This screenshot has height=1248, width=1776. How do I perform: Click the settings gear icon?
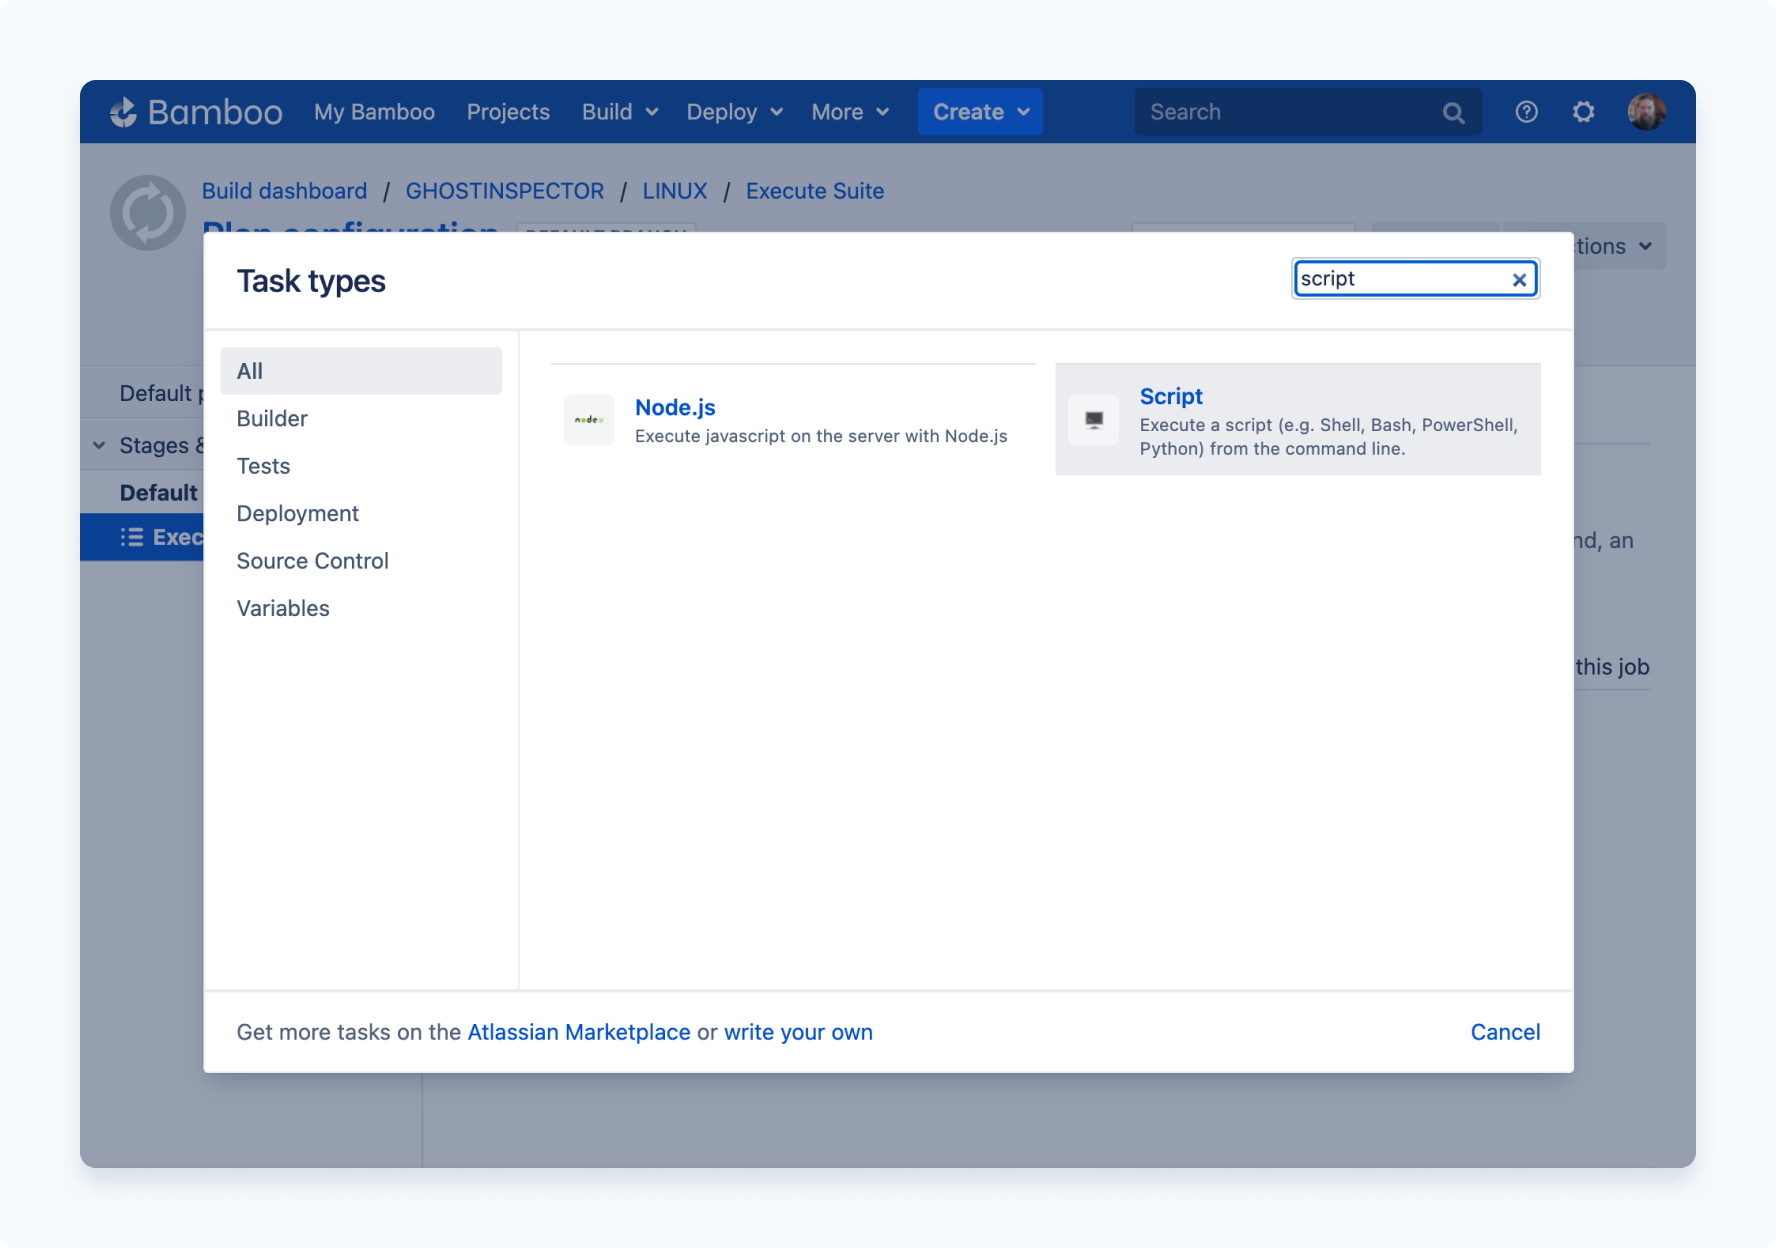coord(1583,111)
